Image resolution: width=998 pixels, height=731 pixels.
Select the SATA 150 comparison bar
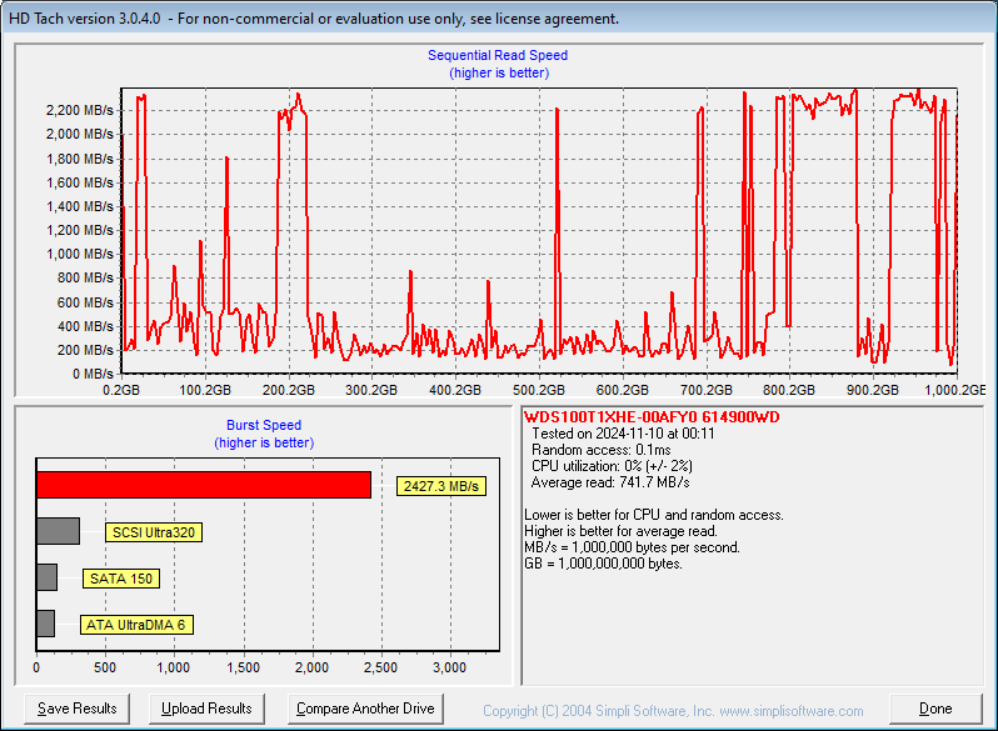click(47, 578)
